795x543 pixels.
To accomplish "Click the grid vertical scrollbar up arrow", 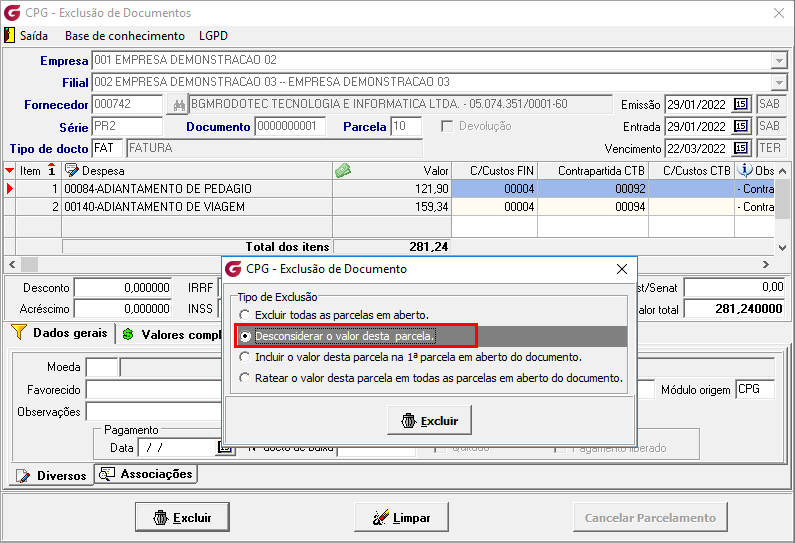I will click(782, 171).
